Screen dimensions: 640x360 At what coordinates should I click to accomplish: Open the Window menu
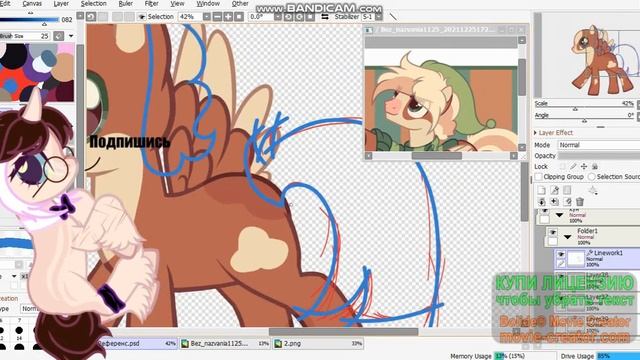coord(208,3)
